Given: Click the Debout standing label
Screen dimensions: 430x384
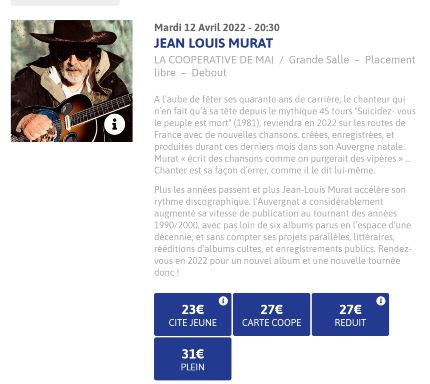Looking at the screenshot, I should click(209, 73).
